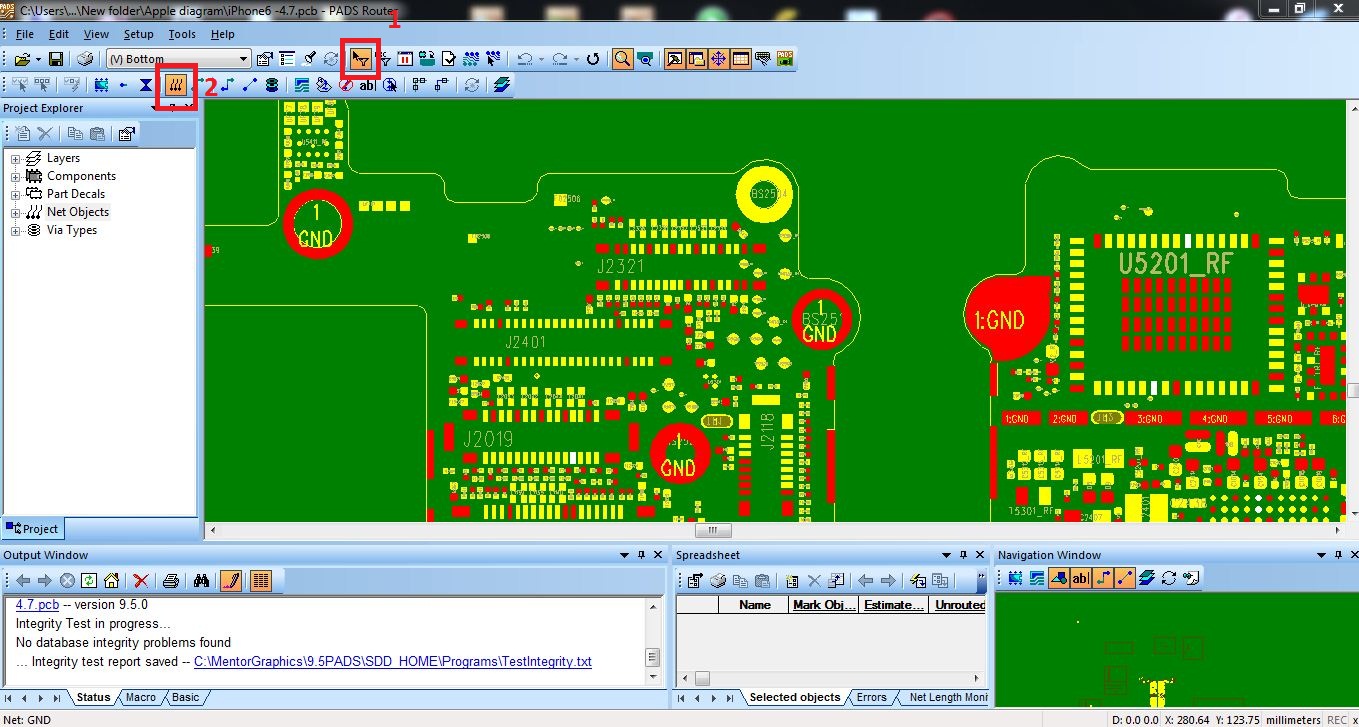The width and height of the screenshot is (1359, 727).
Task: Open the Edit menu
Action: click(x=59, y=34)
